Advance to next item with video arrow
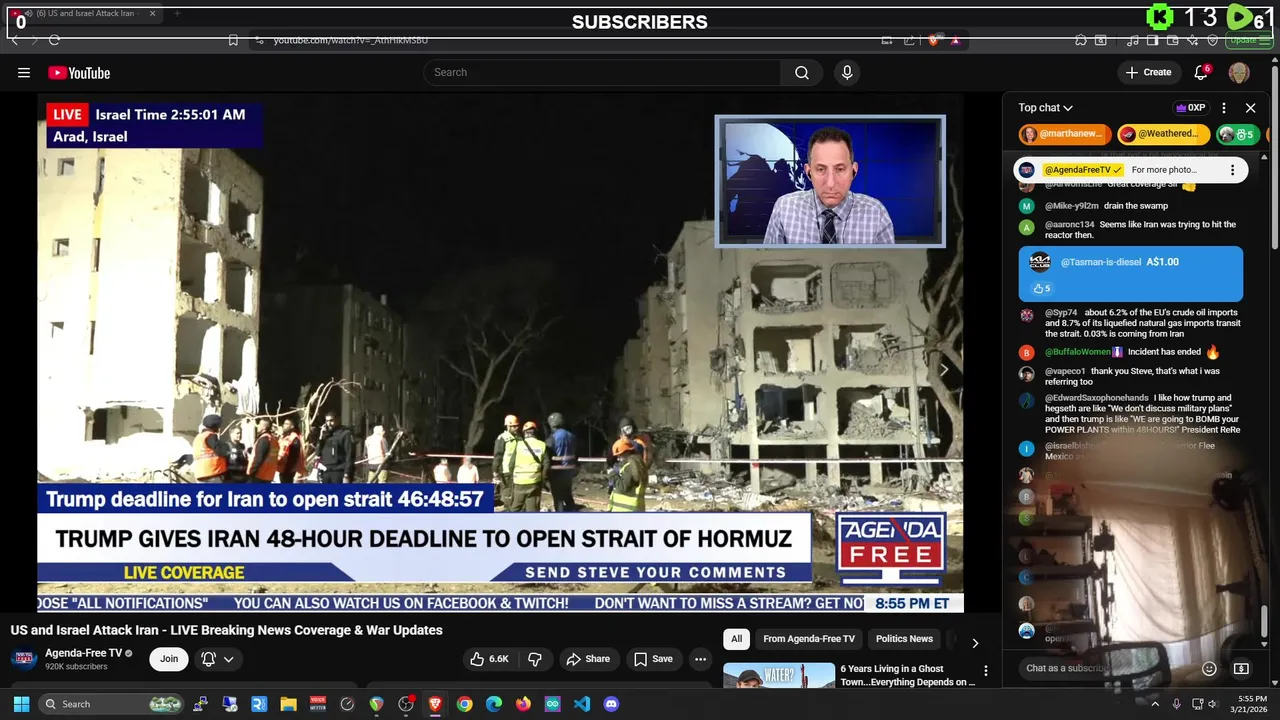Viewport: 1280px width, 720px height. pyautogui.click(x=943, y=370)
